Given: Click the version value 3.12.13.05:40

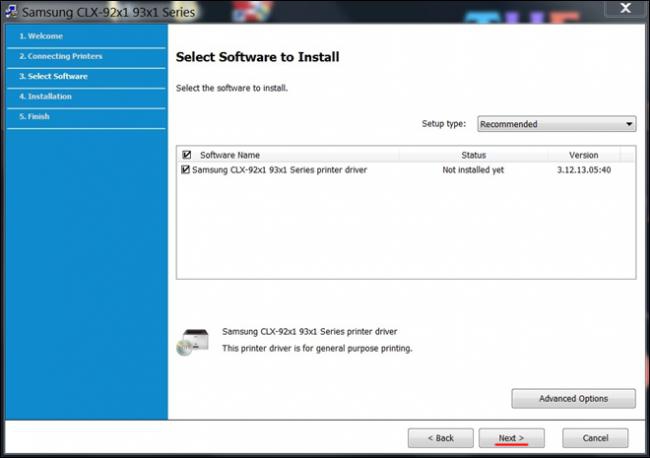Looking at the screenshot, I should tap(584, 170).
